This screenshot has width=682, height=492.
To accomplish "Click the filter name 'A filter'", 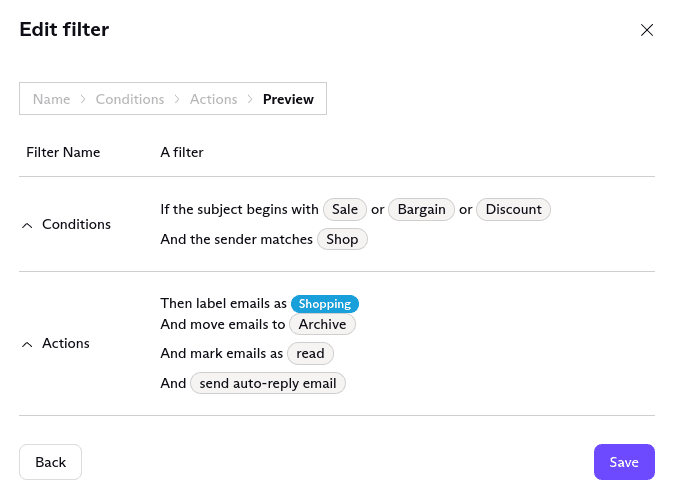I will click(x=182, y=153).
